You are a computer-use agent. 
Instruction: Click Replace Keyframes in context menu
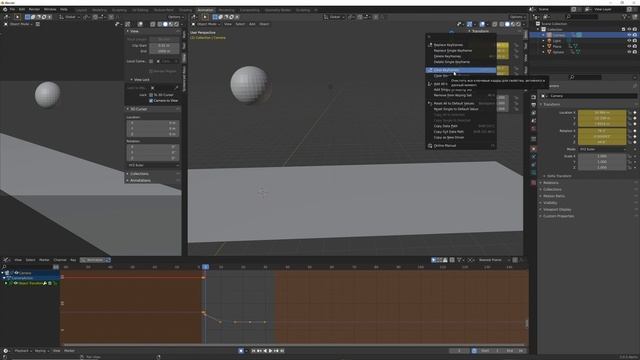tap(448, 45)
